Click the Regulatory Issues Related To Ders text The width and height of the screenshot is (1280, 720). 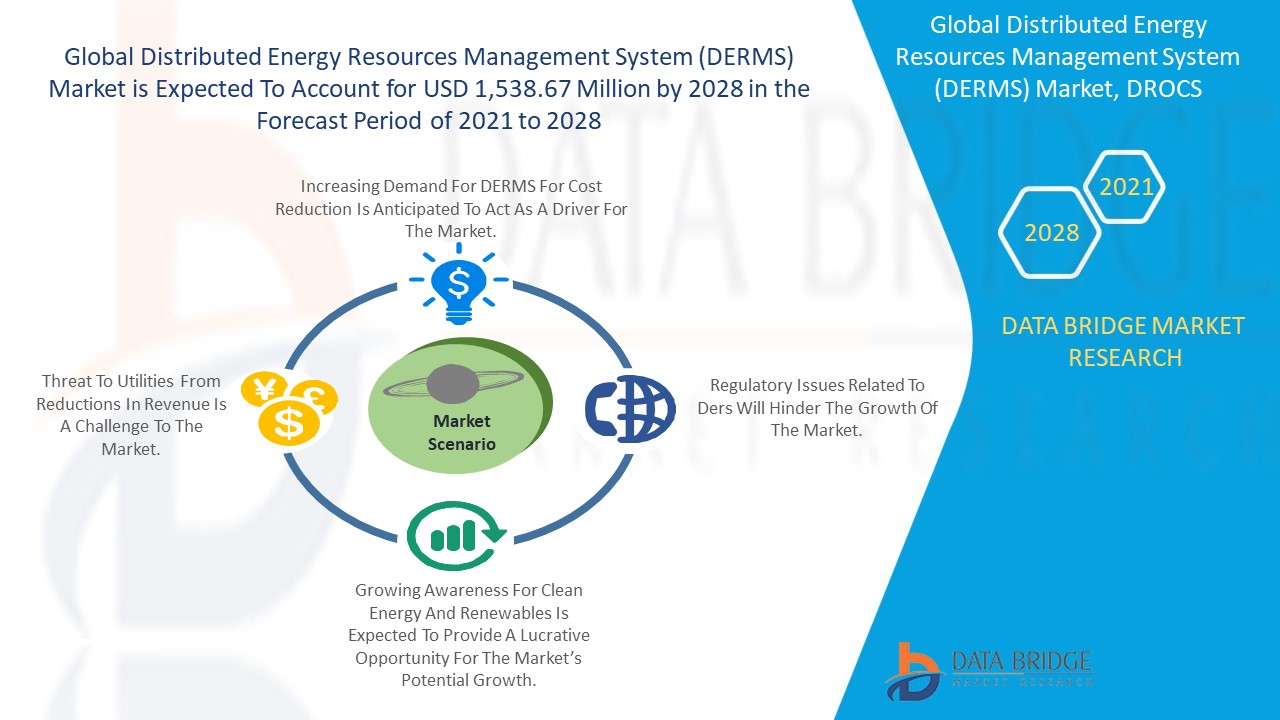point(816,407)
